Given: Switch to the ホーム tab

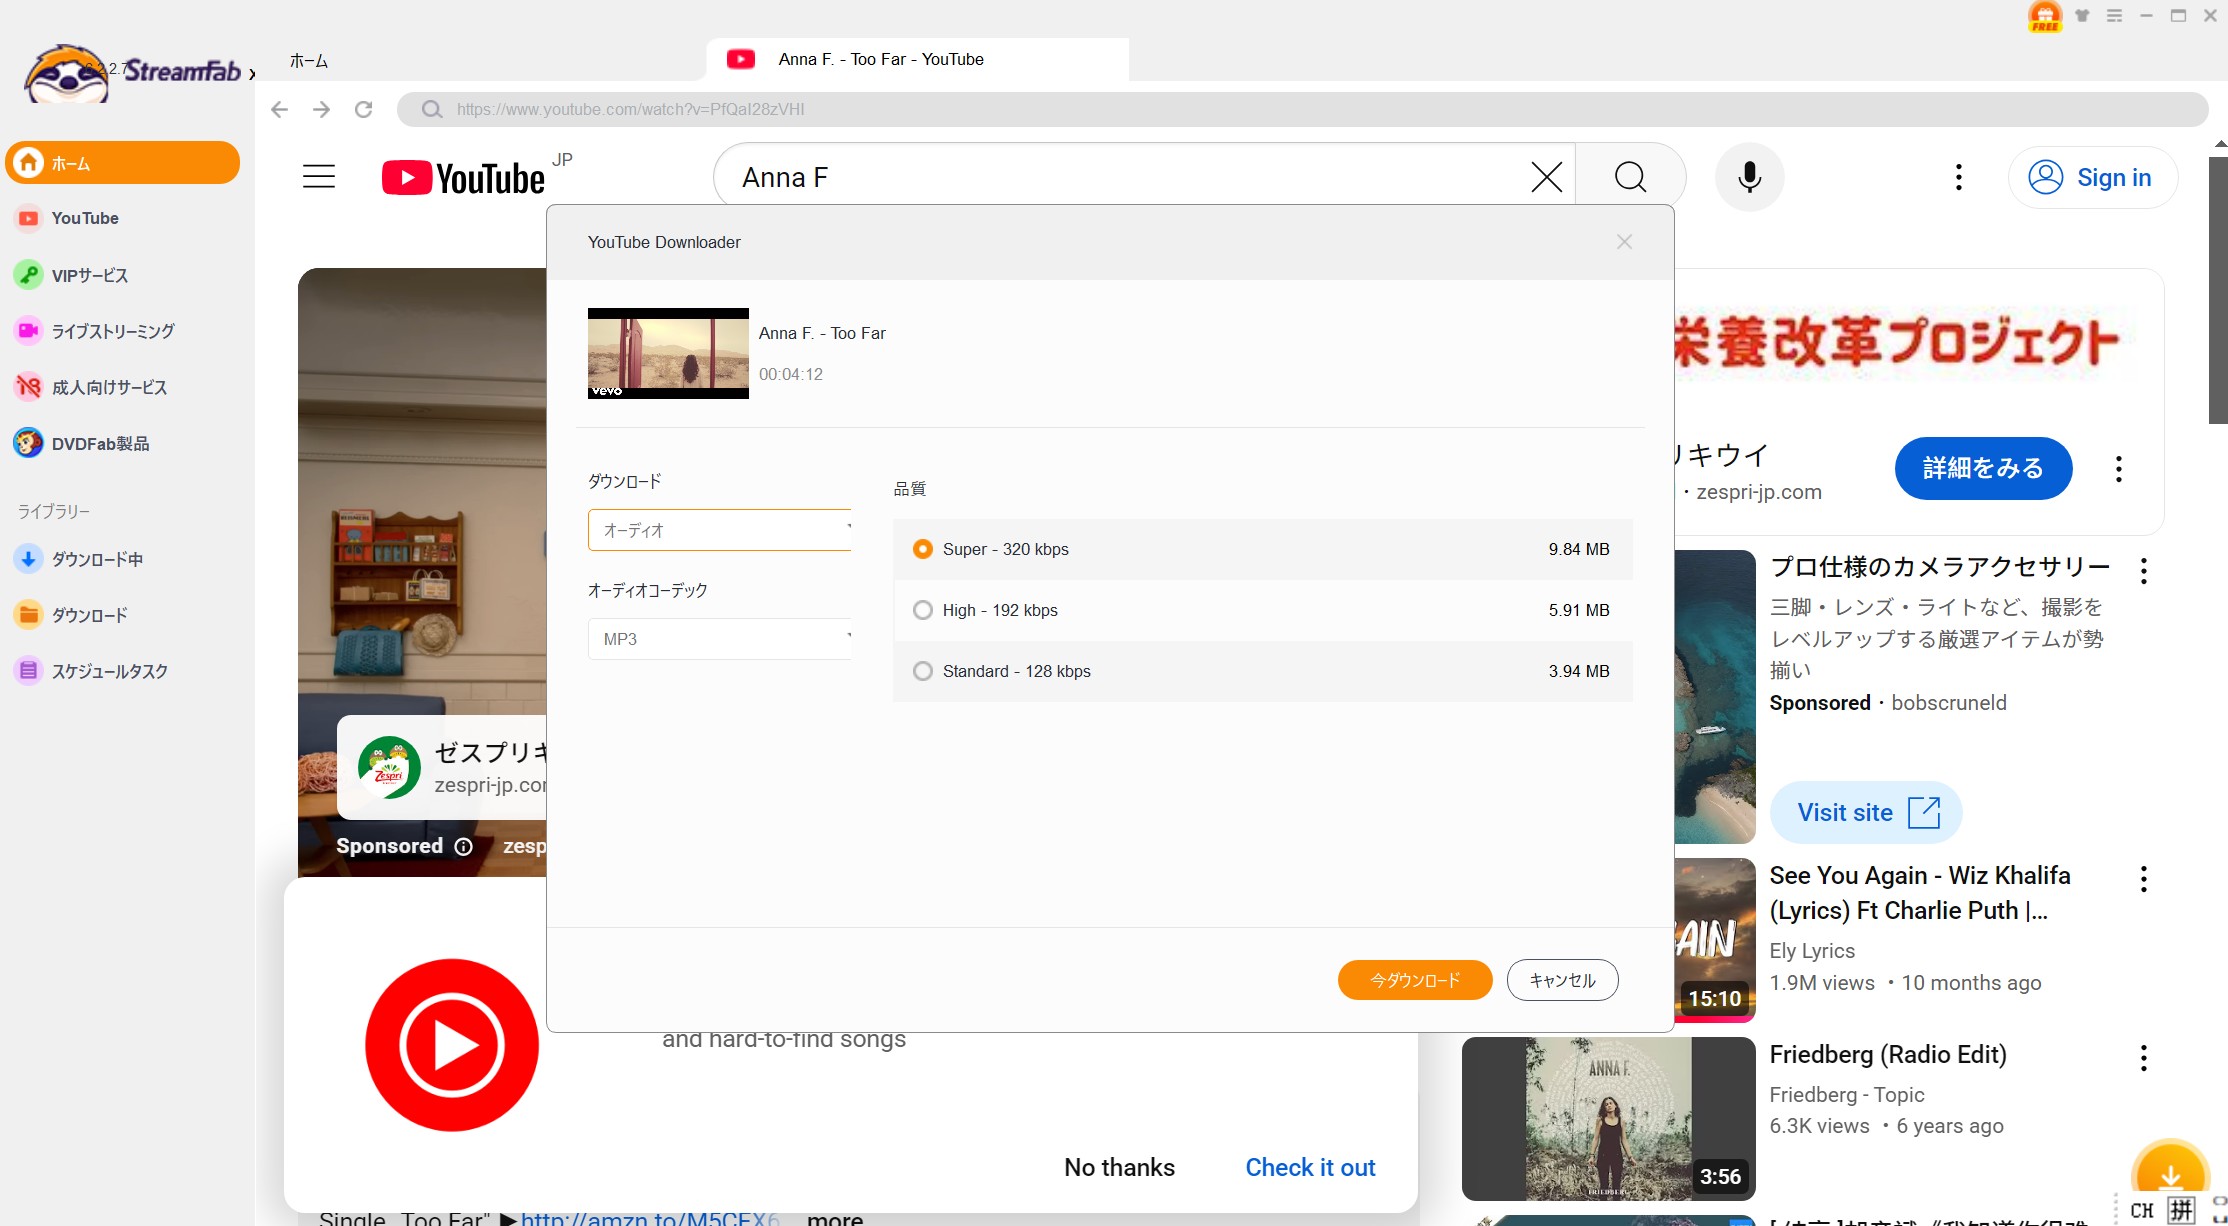Looking at the screenshot, I should click(x=309, y=61).
